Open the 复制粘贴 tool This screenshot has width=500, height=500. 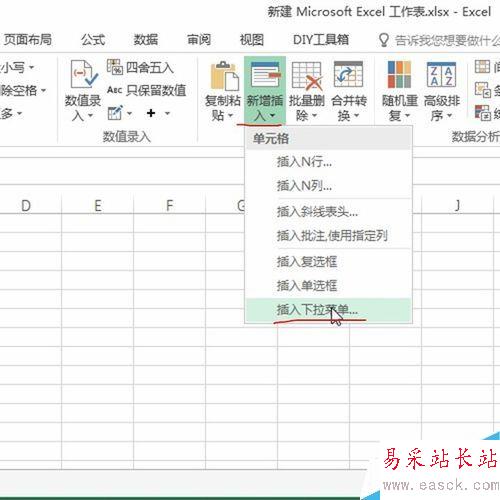pos(222,92)
